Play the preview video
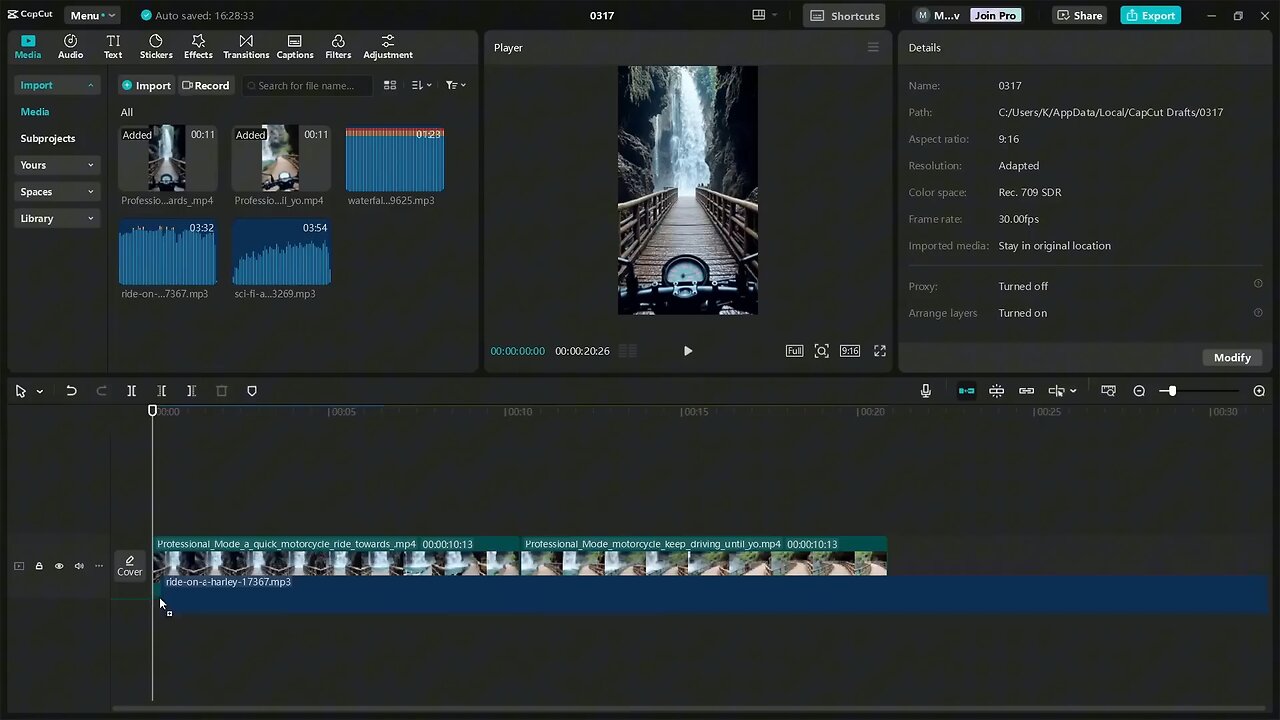Viewport: 1280px width, 720px height. point(687,351)
